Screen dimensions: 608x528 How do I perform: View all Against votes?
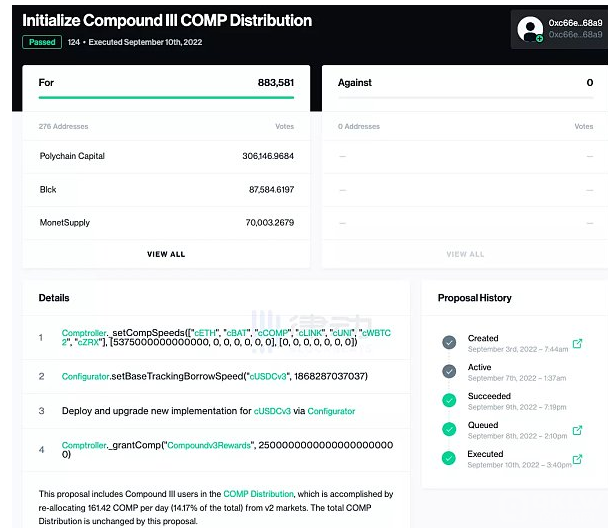465,254
